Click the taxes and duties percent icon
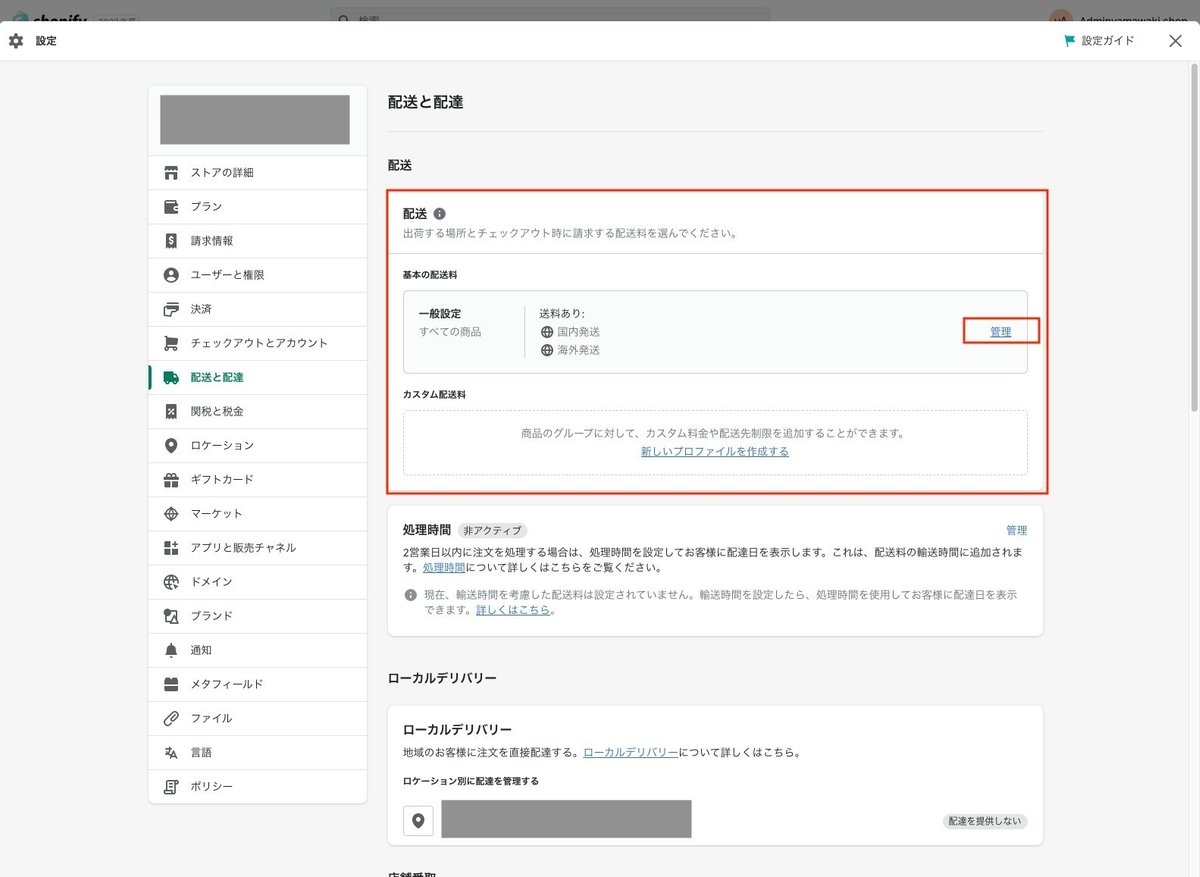The width and height of the screenshot is (1200, 877). click(x=171, y=411)
